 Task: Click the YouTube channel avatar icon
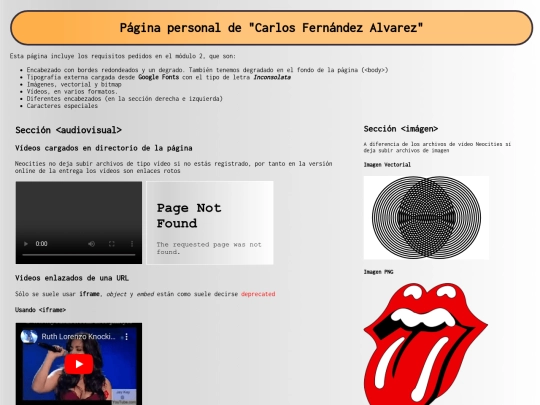coord(29,336)
